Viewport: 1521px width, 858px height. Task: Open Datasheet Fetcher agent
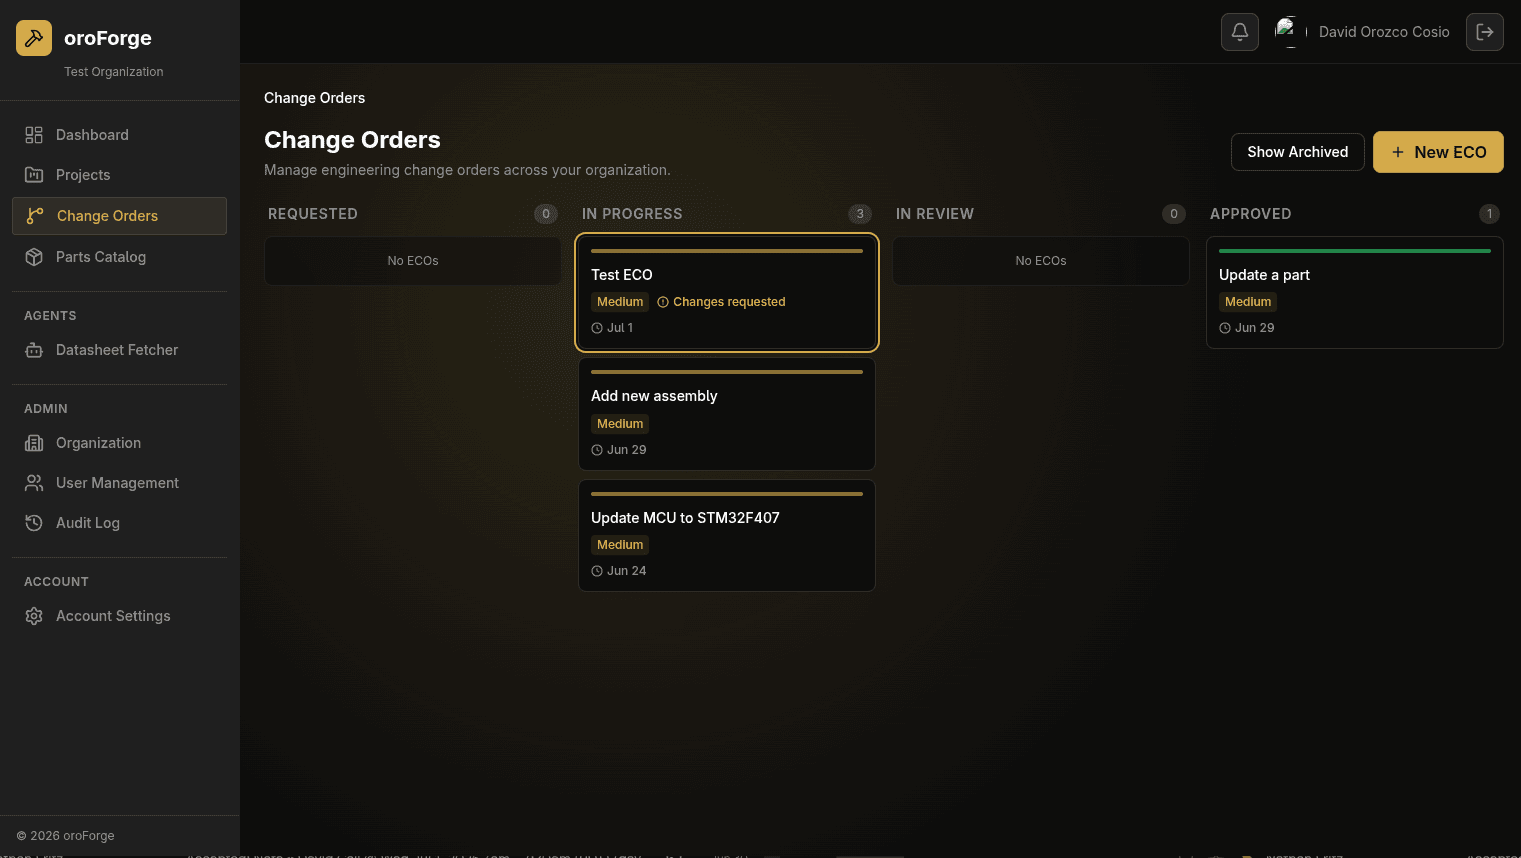coord(119,350)
